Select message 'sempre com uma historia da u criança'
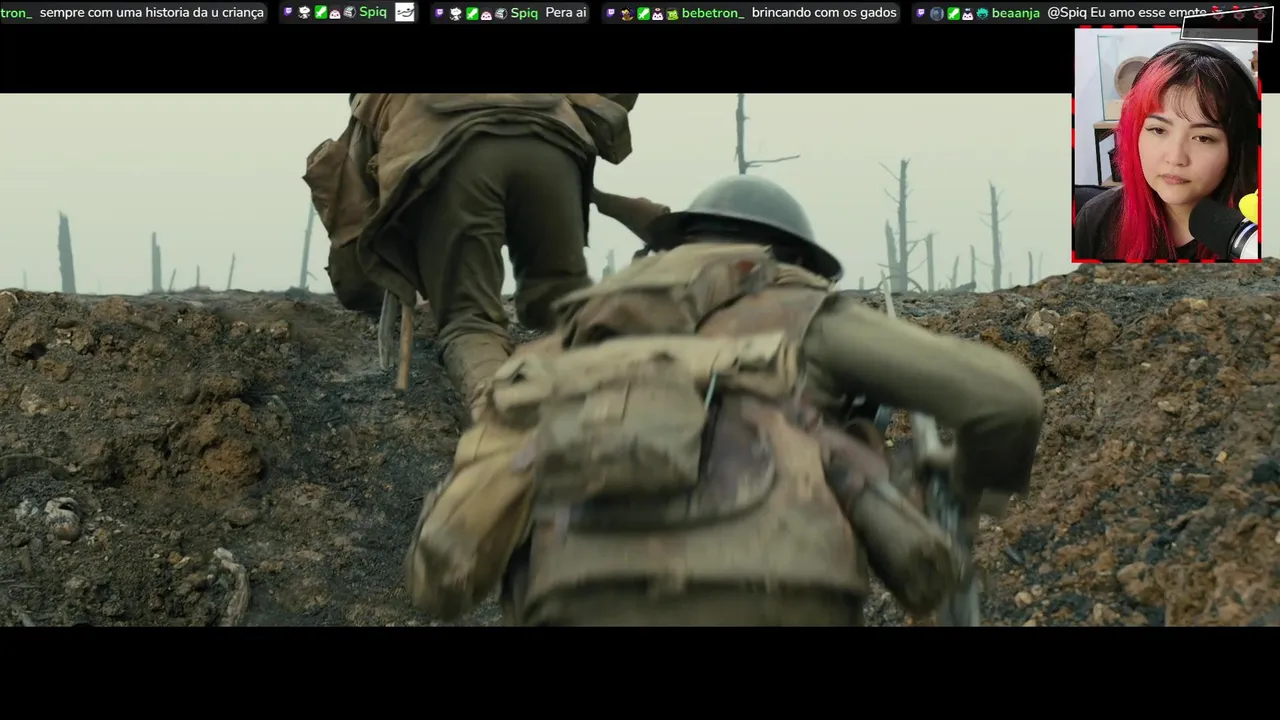 (x=152, y=13)
